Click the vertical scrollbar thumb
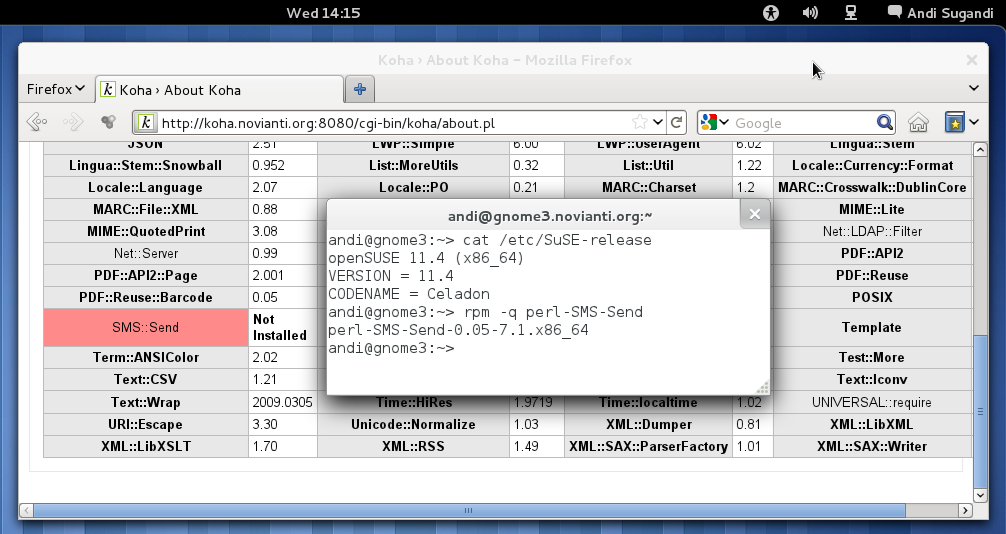The image size is (1006, 534). (980, 411)
